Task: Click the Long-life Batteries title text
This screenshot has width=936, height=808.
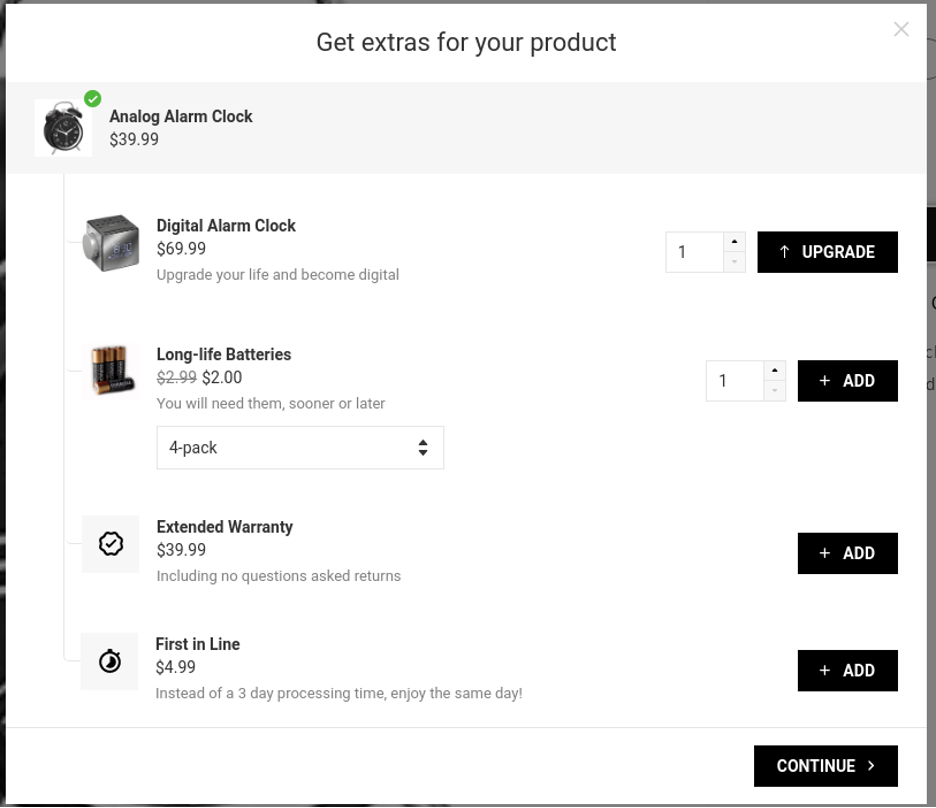Action: point(223,354)
